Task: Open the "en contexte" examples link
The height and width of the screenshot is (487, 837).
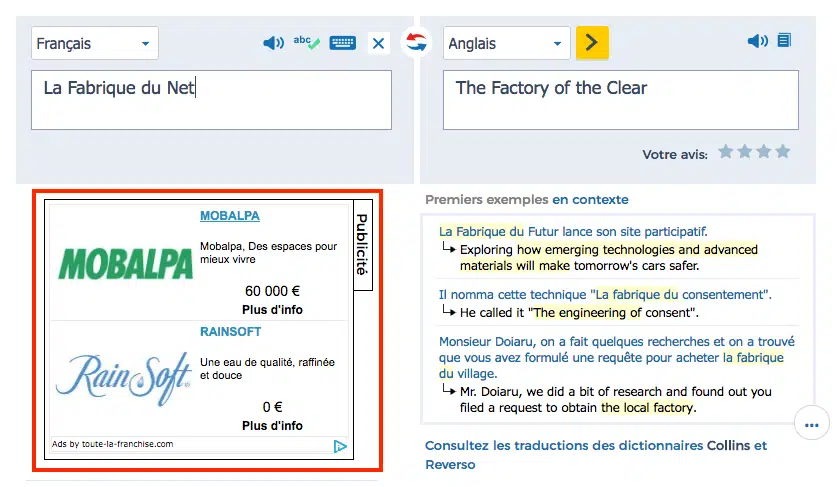Action: point(590,199)
